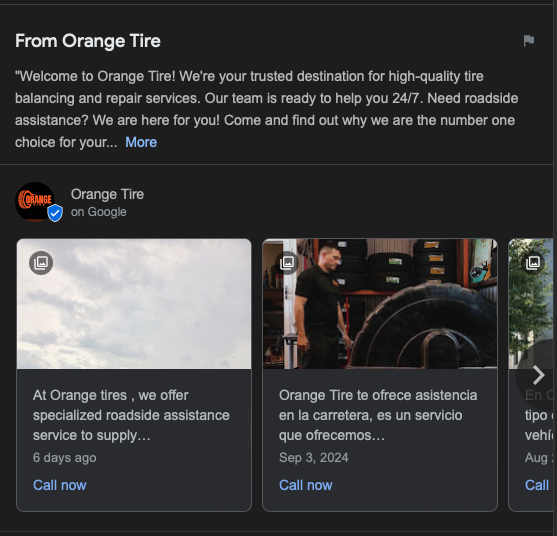Open the cloudy sky post image
The image size is (557, 536).
pos(134,304)
